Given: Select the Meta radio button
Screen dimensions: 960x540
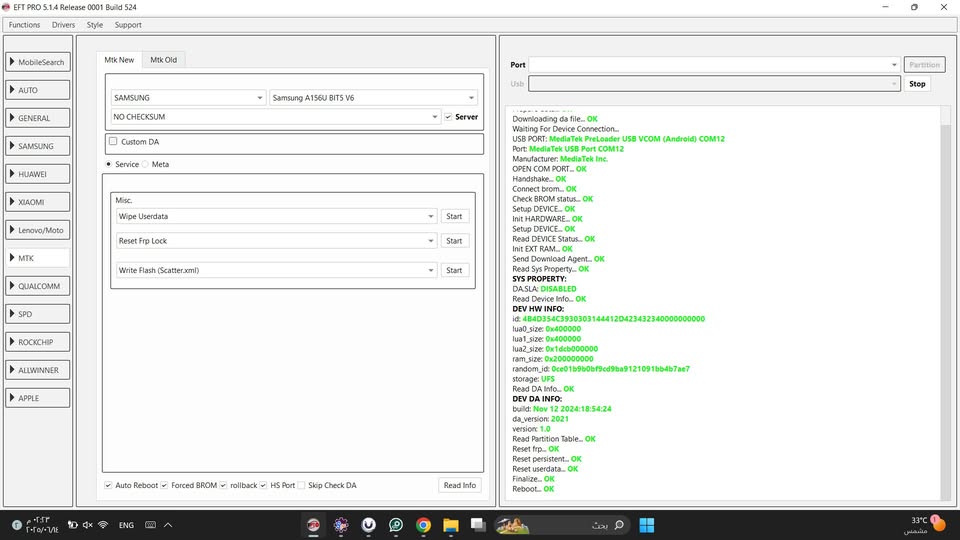Looking at the screenshot, I should point(145,164).
